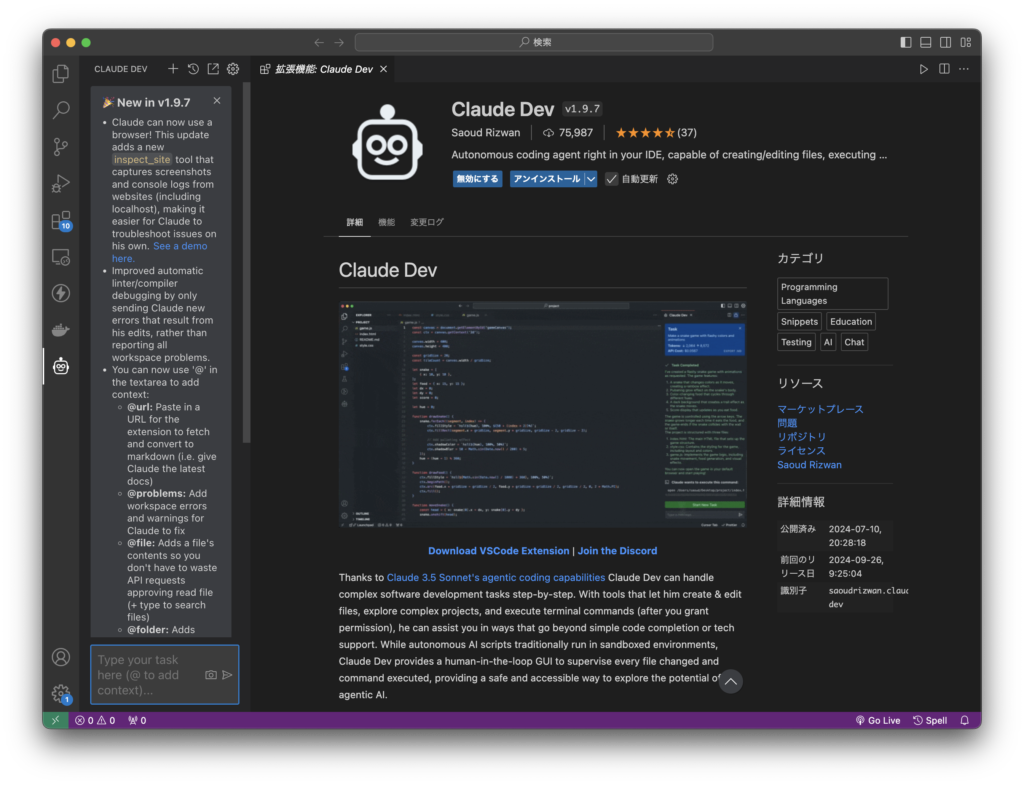Open customize layout icon
This screenshot has height=785, width=1024.
[x=966, y=42]
